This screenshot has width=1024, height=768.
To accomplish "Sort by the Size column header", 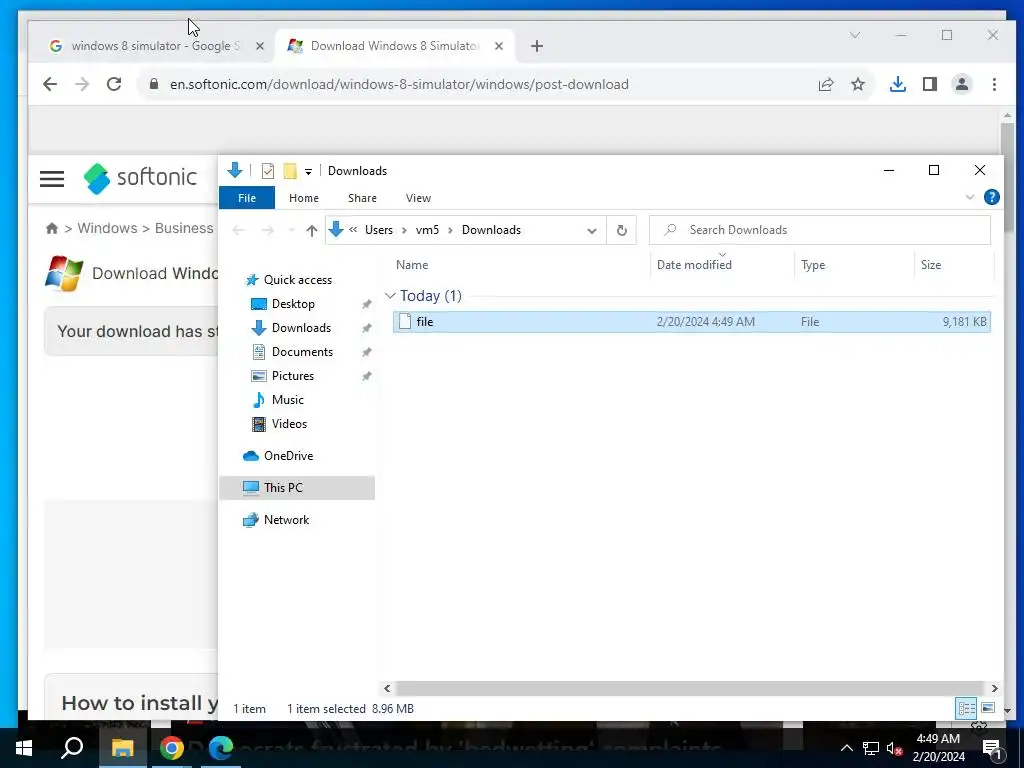I will [x=931, y=264].
